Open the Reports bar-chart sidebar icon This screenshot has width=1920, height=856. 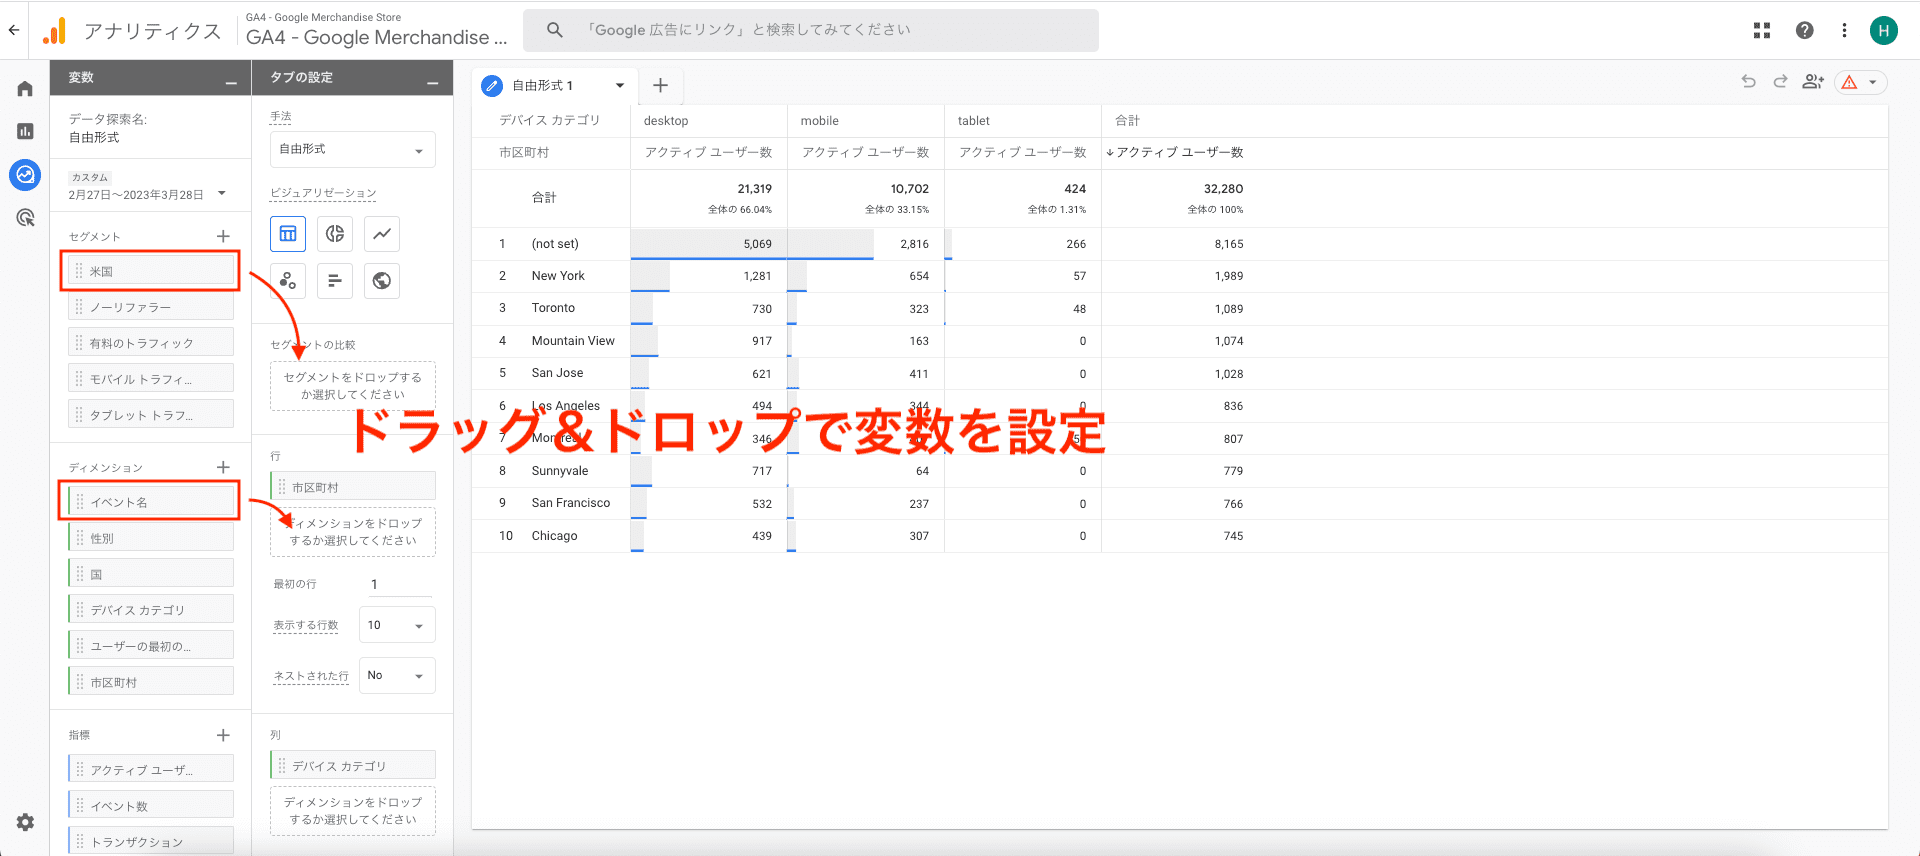click(25, 131)
